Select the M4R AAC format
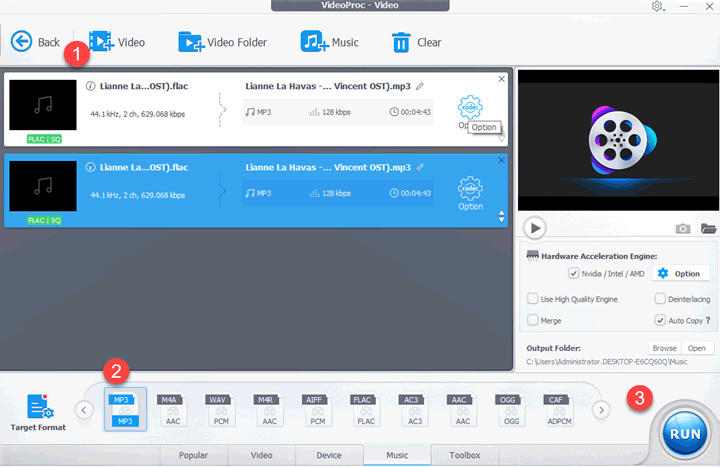The width and height of the screenshot is (720, 467). click(x=269, y=410)
